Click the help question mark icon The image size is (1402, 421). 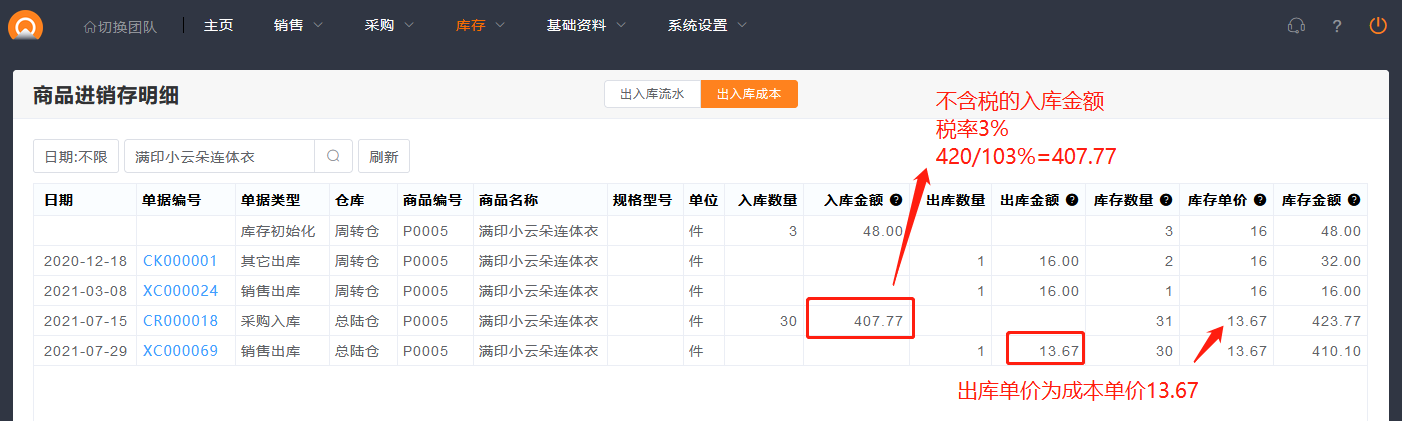(1337, 26)
